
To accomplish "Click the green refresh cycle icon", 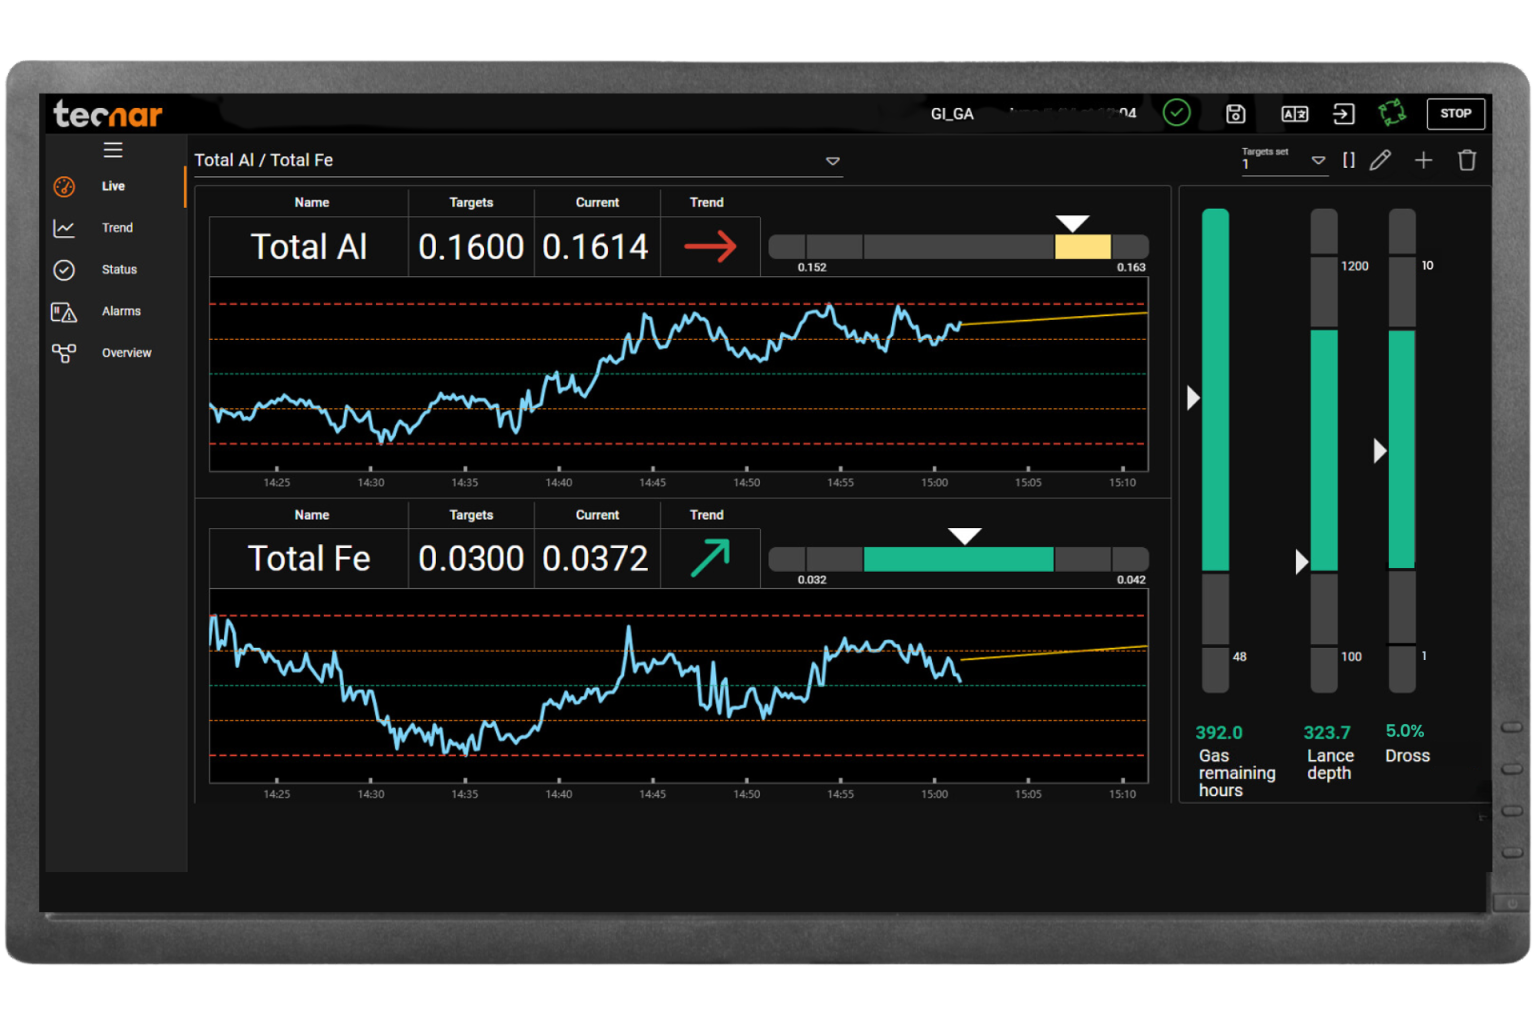I will 1392,113.
